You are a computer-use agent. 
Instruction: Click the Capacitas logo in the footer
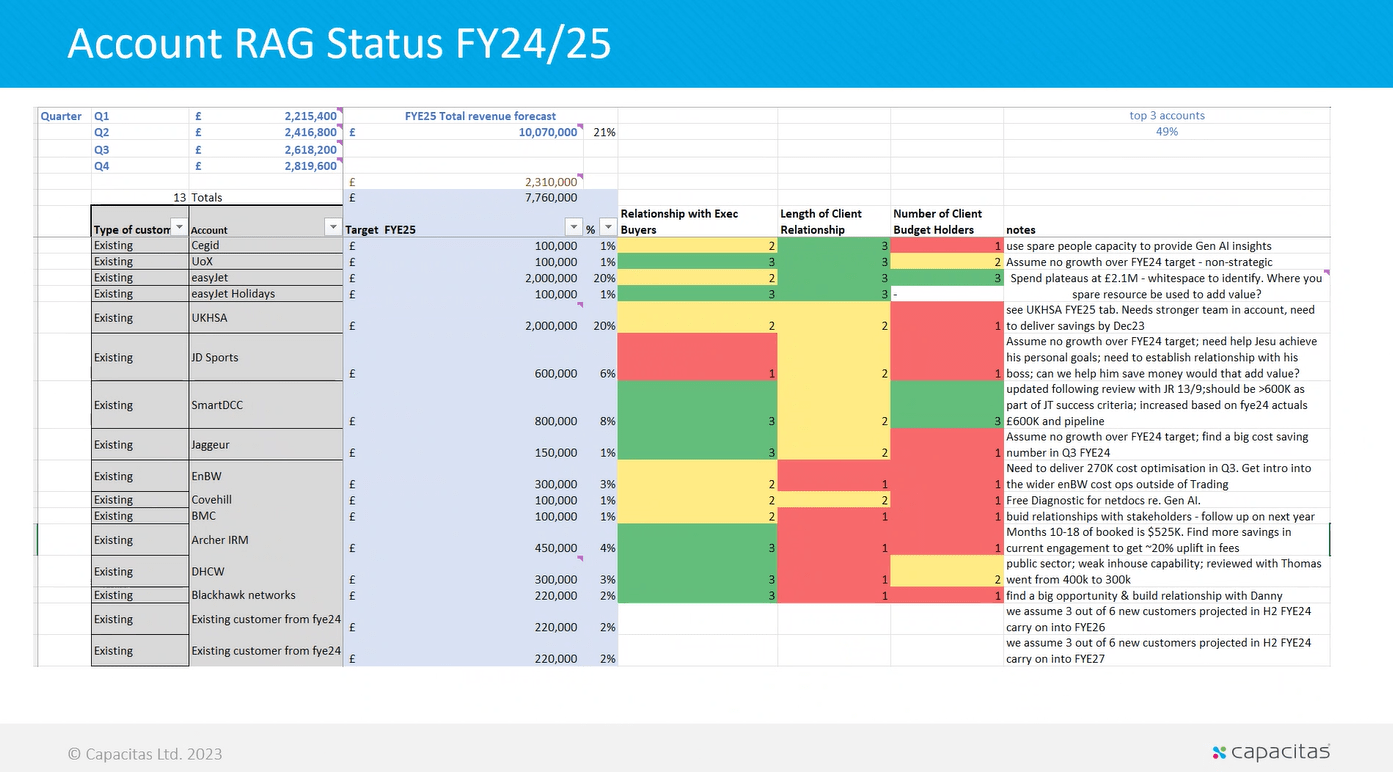click(x=1271, y=752)
